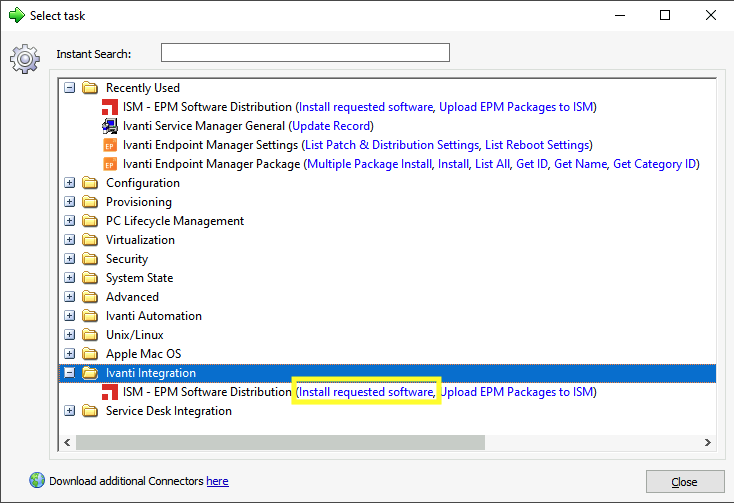Click the gear settings icon beside Instant Search
Screen dimensions: 734x503
point(25,59)
